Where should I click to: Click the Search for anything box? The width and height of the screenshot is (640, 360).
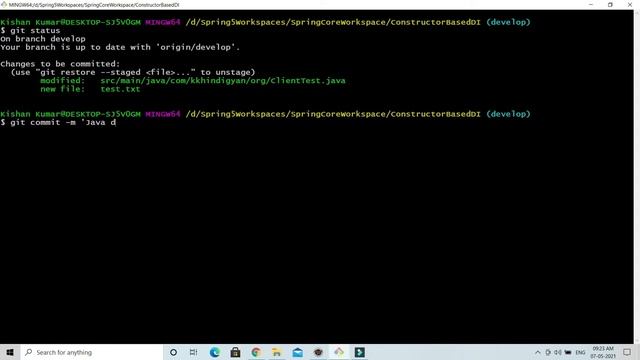(91, 352)
